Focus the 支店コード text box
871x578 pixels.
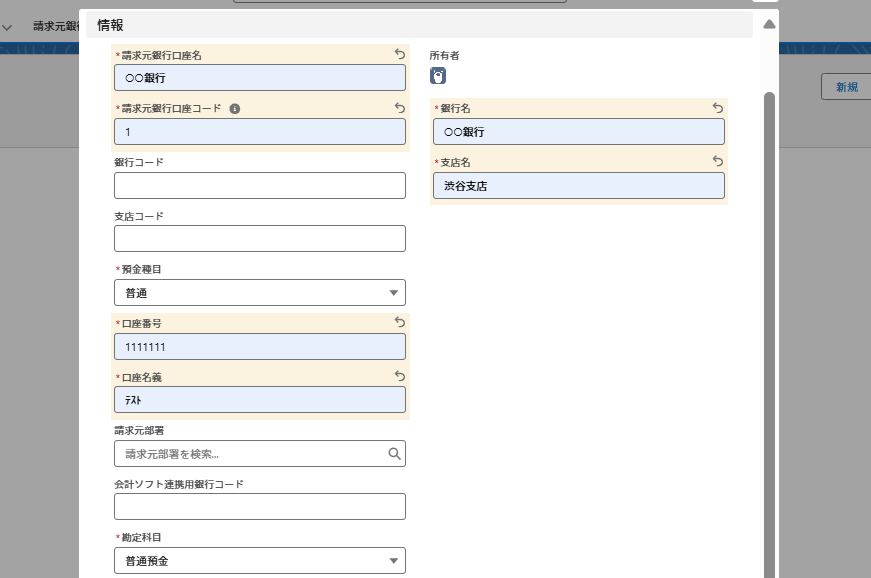pyautogui.click(x=260, y=239)
